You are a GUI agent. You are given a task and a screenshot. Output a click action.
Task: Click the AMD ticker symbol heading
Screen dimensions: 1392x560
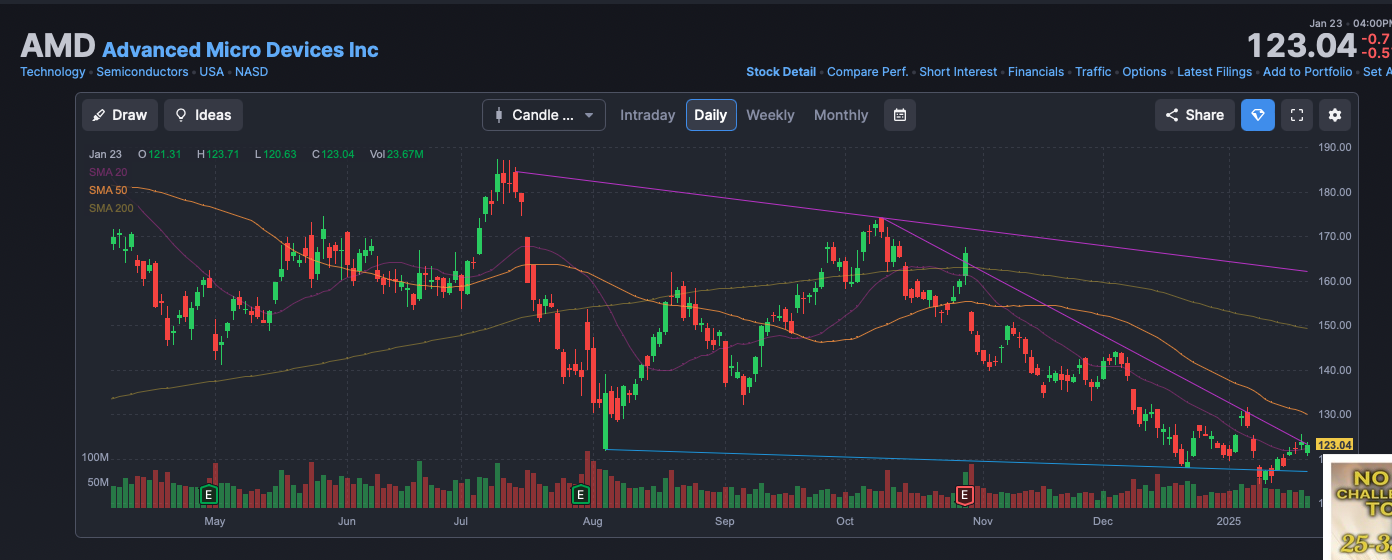(58, 47)
